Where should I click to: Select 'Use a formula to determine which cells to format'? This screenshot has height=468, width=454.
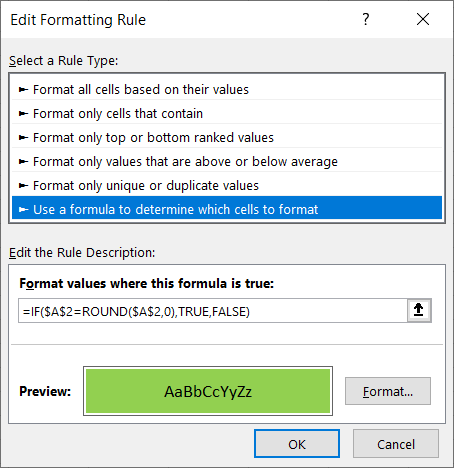227,208
